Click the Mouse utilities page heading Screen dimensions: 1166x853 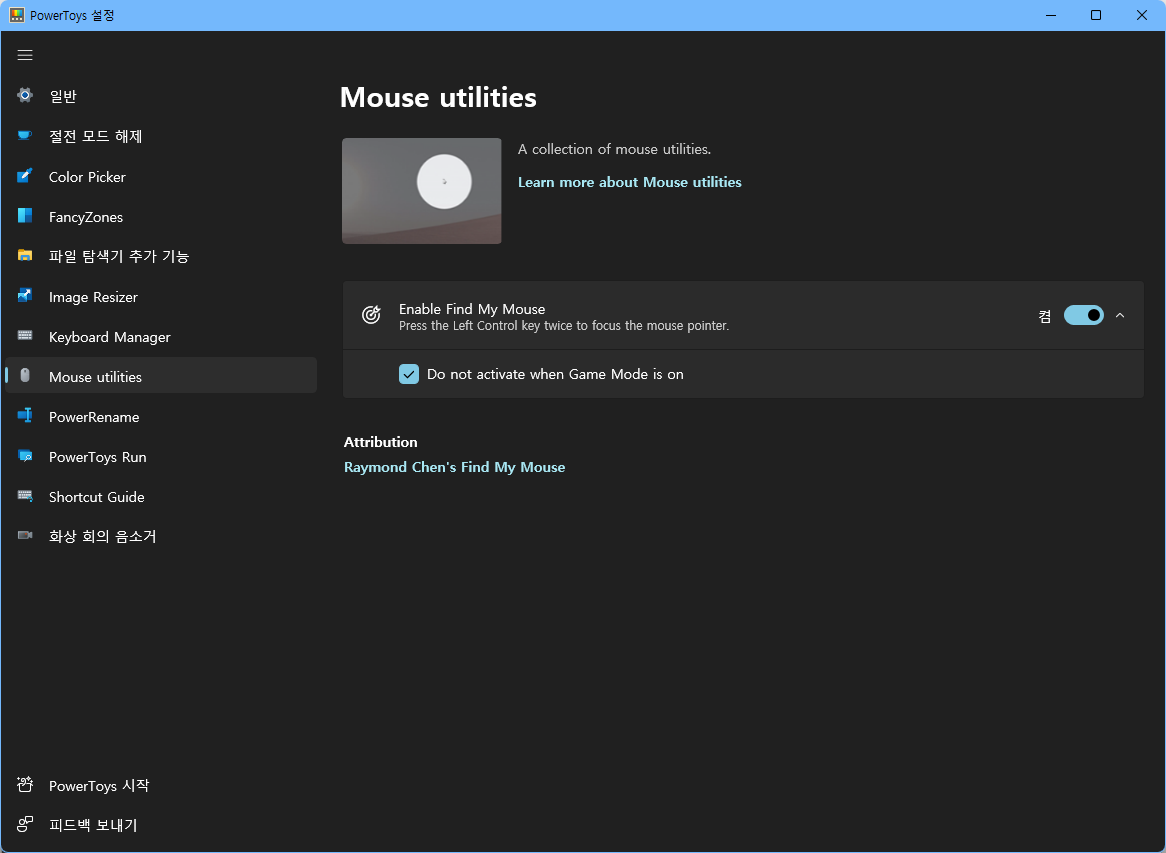[x=438, y=97]
